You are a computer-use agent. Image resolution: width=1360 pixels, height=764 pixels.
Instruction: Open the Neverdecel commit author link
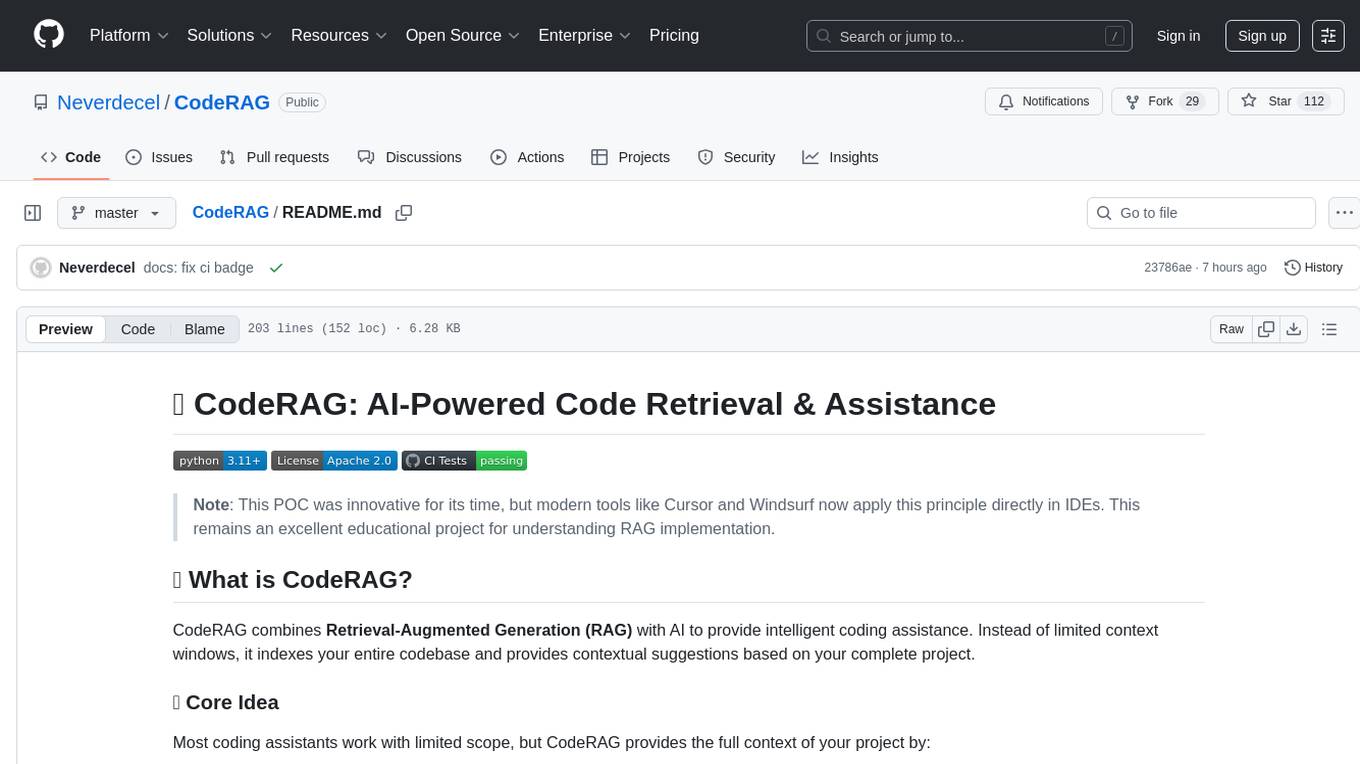point(97,268)
